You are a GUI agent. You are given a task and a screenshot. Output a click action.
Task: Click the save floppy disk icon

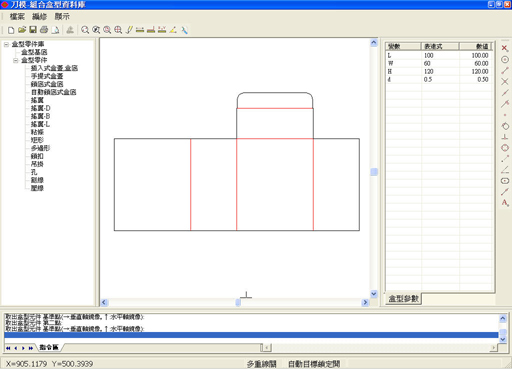33,30
